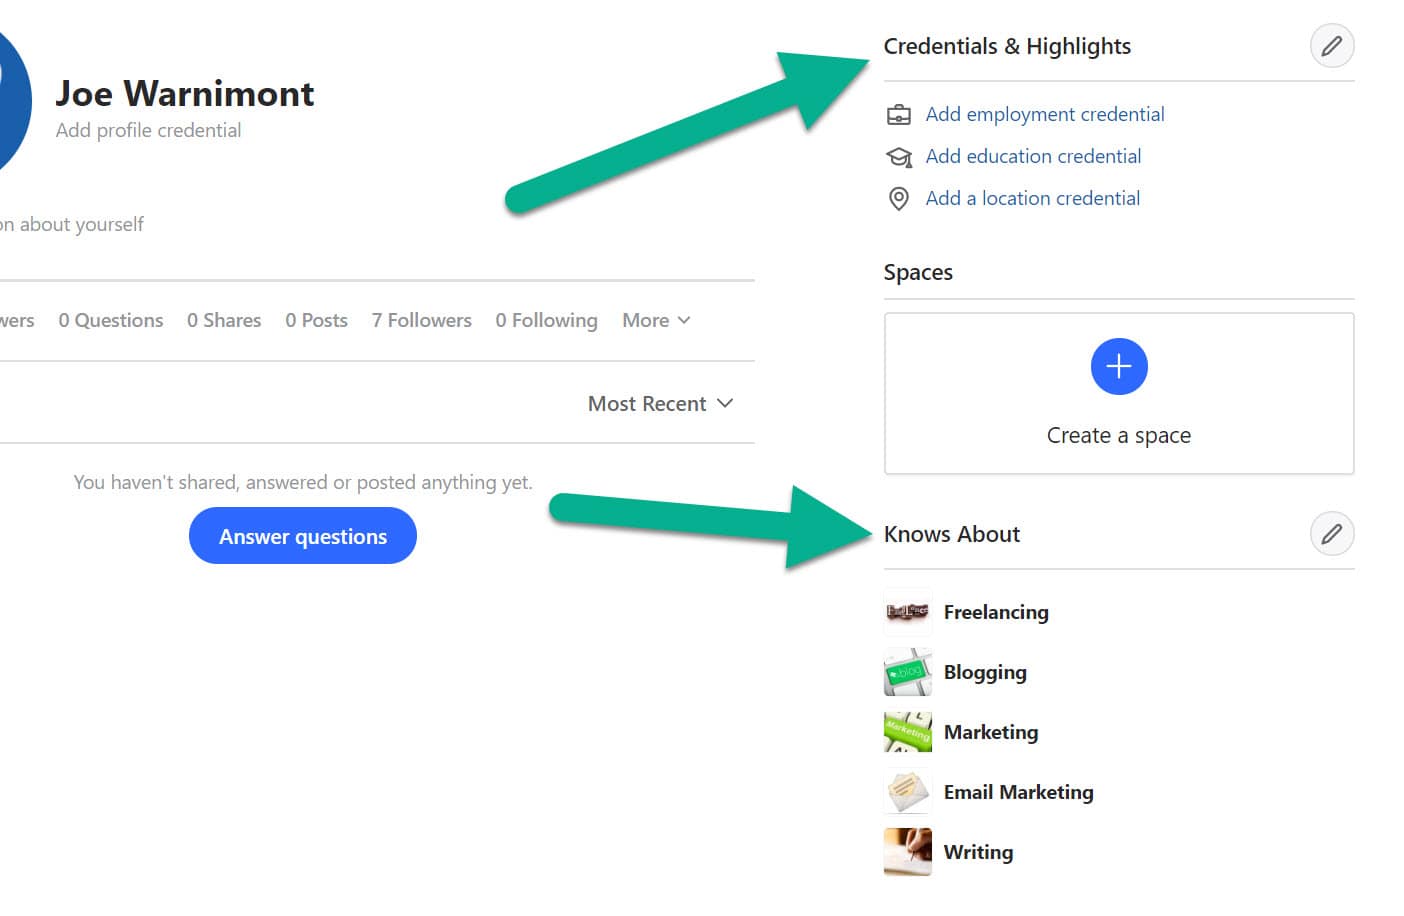Click Add profile credential under name
Image resolution: width=1404 pixels, height=916 pixels.
click(148, 130)
